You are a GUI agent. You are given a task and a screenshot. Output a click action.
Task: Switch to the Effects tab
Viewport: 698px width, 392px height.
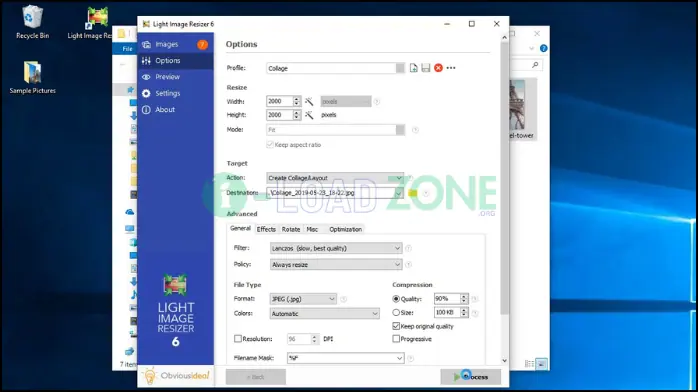[266, 229]
